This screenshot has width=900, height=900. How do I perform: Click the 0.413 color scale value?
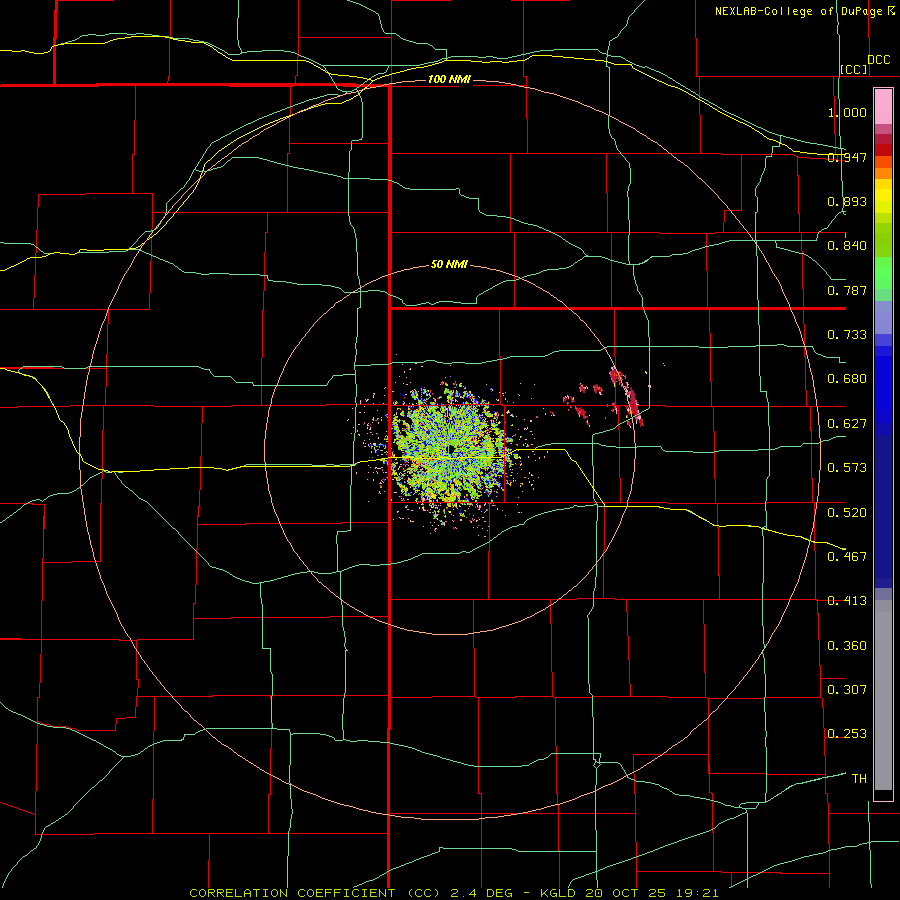click(x=847, y=601)
